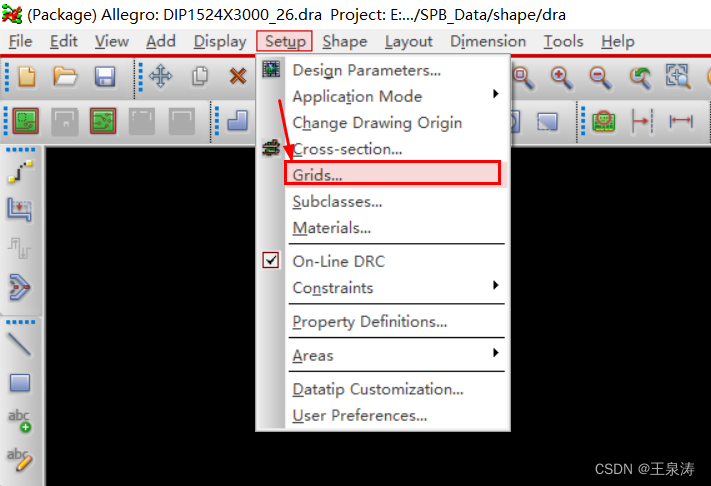
Task: Click the Delete tool (orange X)
Action: (238, 76)
